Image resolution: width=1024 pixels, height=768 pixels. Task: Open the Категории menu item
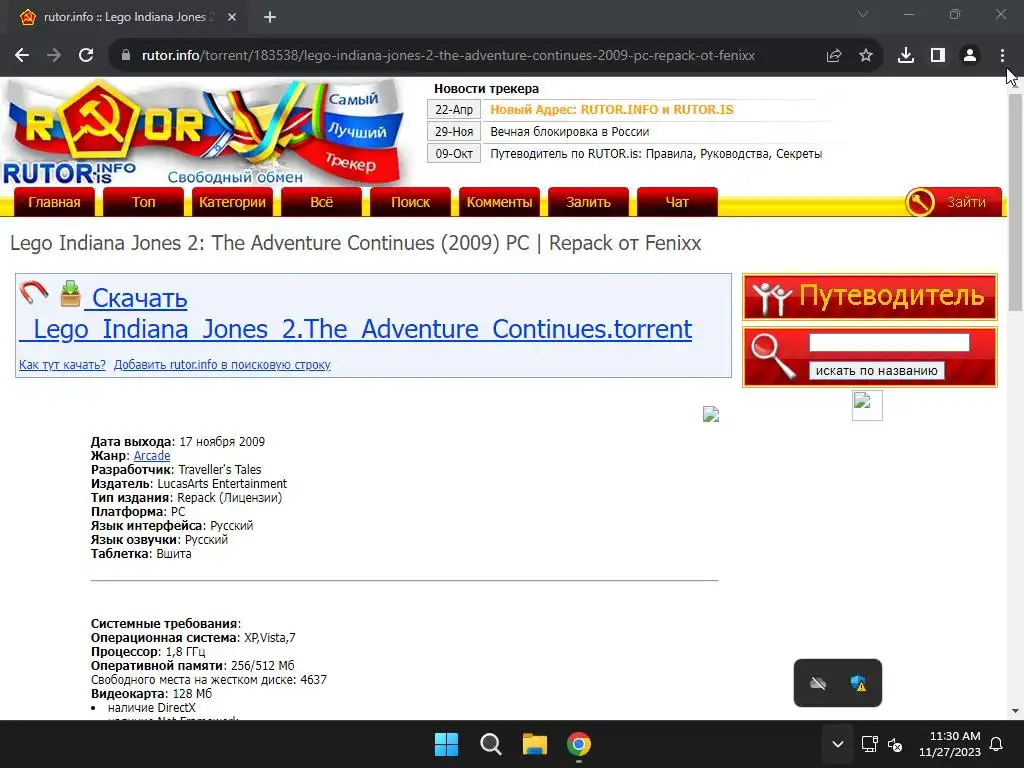click(x=232, y=202)
